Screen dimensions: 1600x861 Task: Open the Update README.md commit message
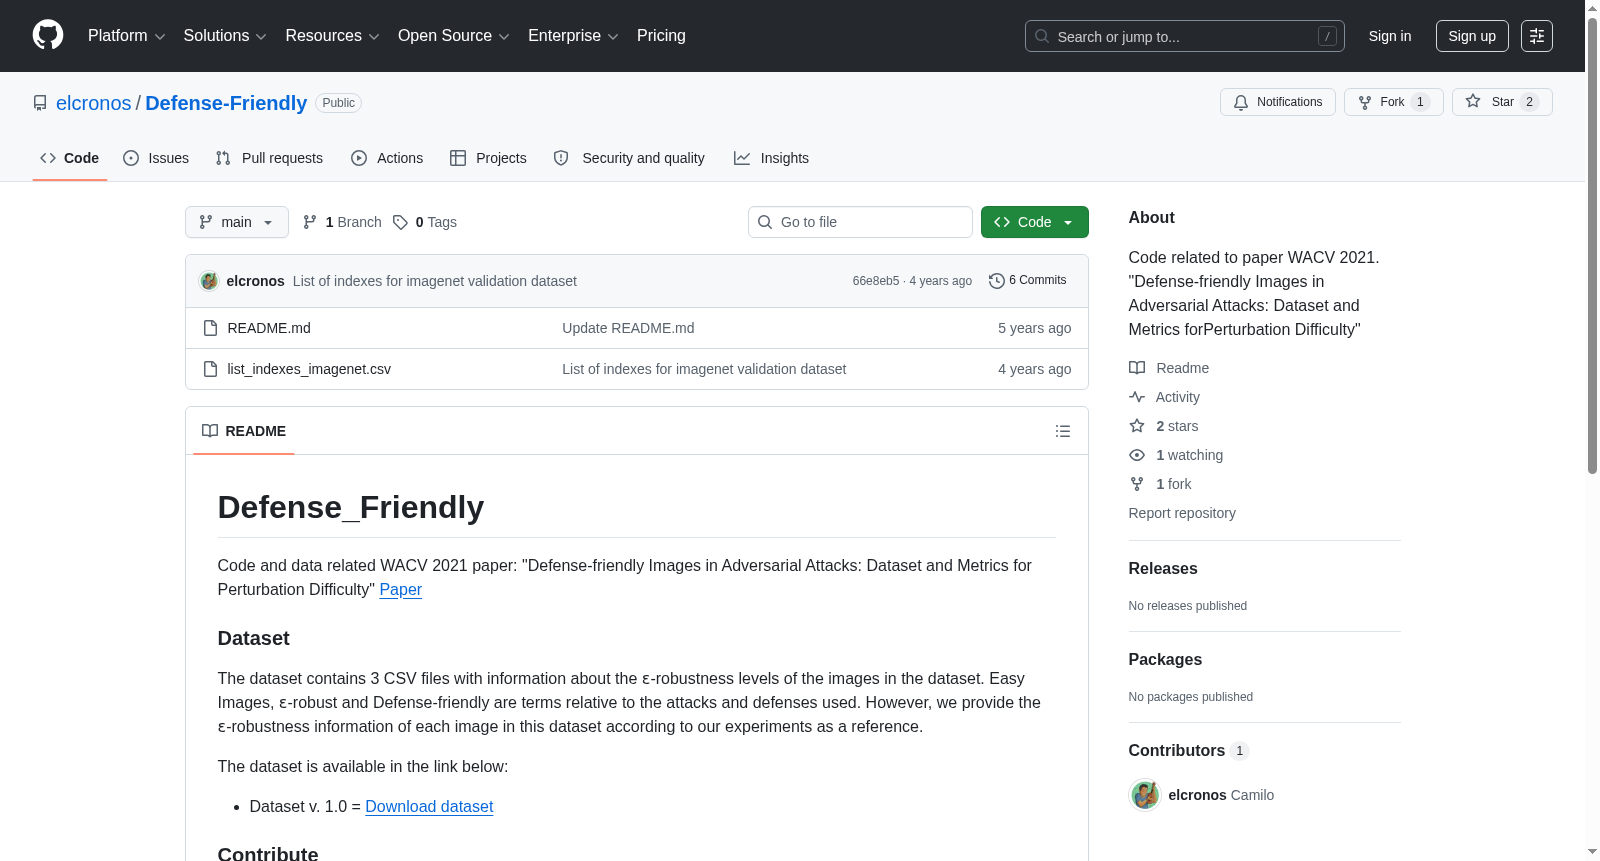628,328
